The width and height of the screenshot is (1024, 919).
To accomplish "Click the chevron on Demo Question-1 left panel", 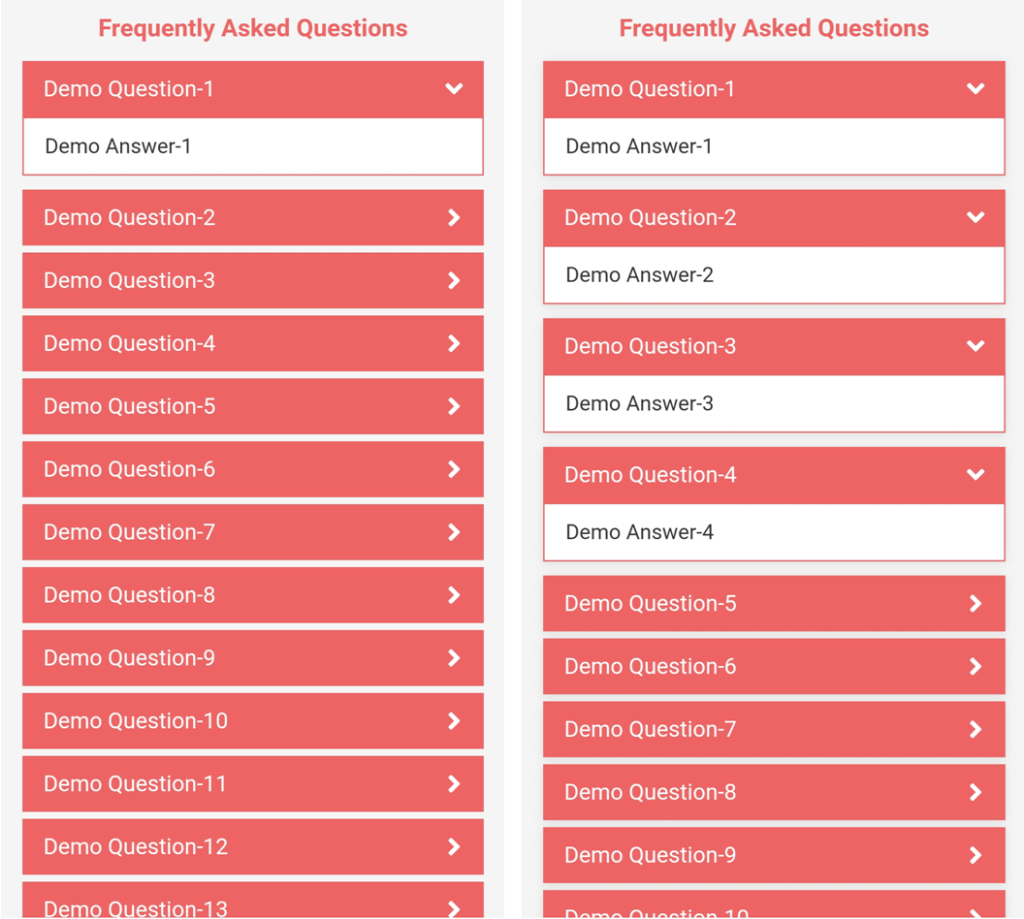I will [x=454, y=89].
